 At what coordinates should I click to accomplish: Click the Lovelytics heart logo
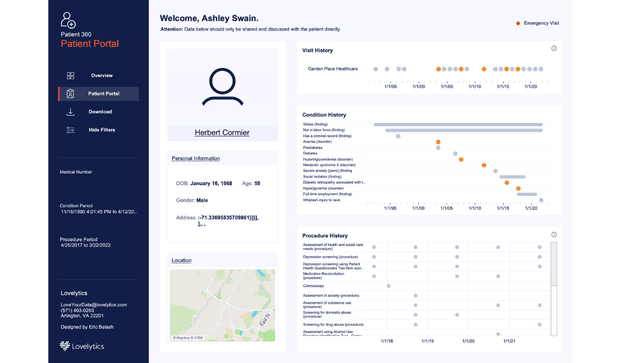coord(64,346)
